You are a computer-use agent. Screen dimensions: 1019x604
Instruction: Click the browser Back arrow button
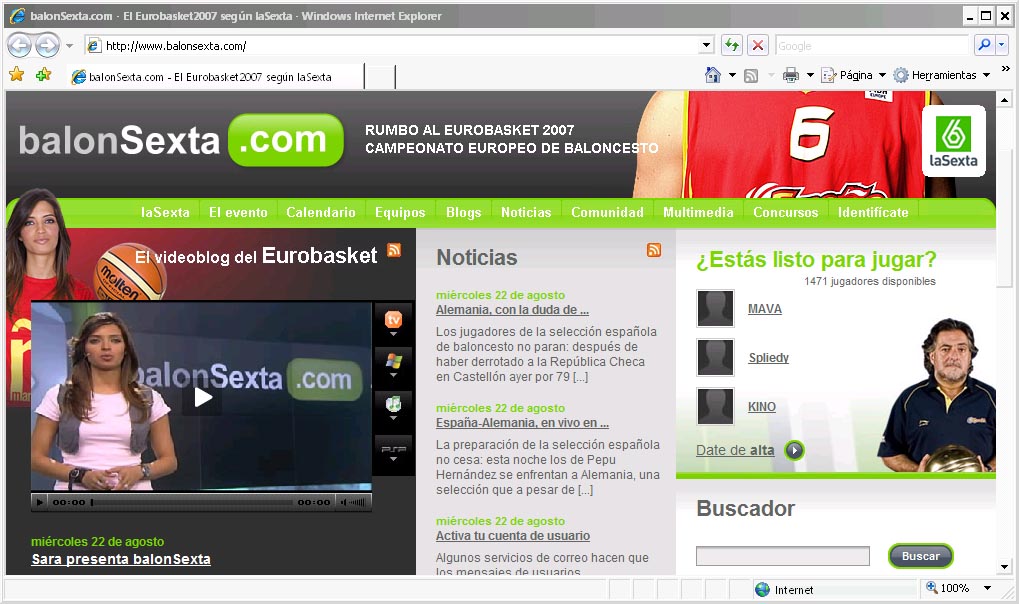coord(19,46)
